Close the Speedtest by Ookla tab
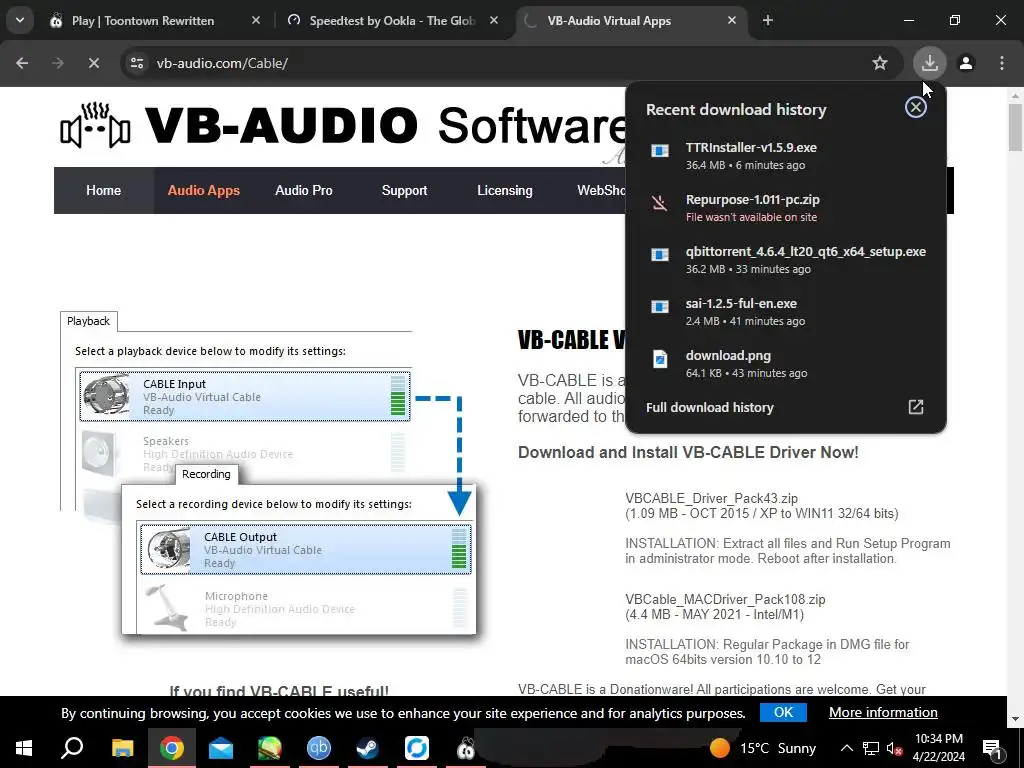The width and height of the screenshot is (1024, 768). click(x=494, y=20)
